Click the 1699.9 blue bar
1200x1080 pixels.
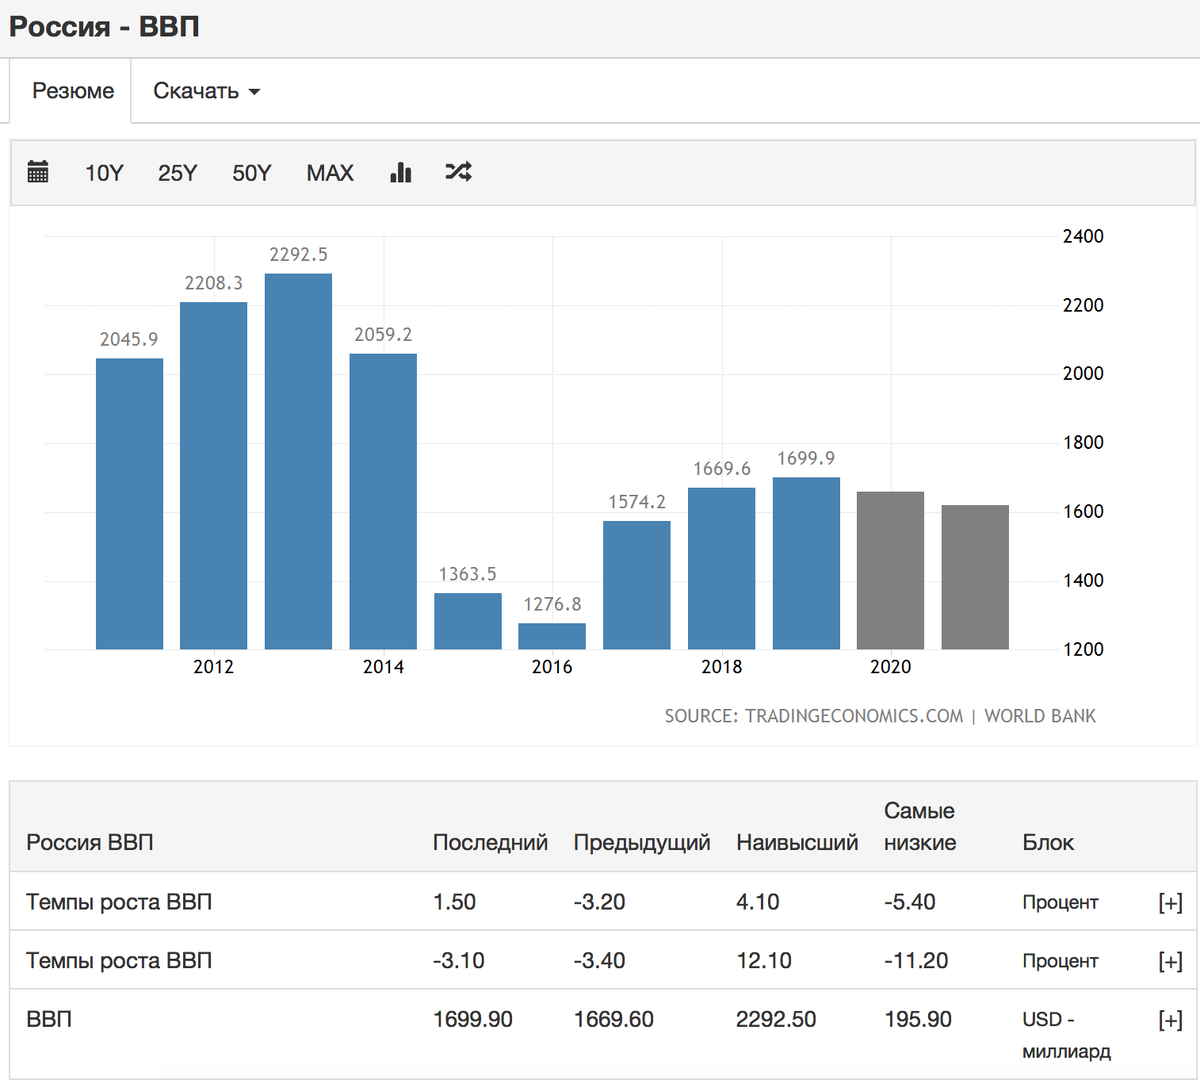(x=806, y=563)
